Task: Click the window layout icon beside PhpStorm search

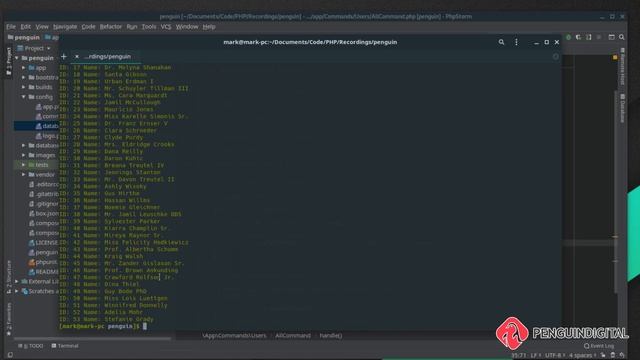Action: pyautogui.click(x=611, y=37)
